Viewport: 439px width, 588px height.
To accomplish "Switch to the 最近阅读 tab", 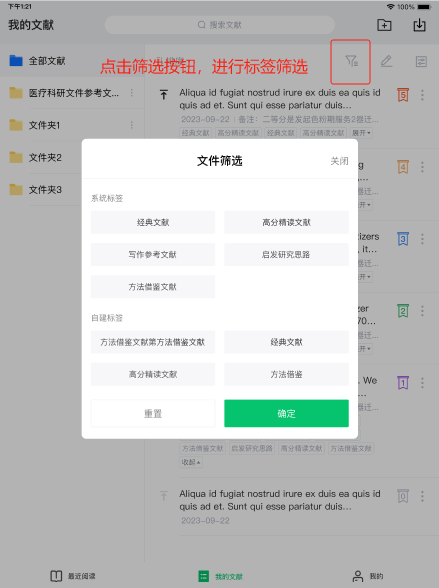I will tap(73, 576).
